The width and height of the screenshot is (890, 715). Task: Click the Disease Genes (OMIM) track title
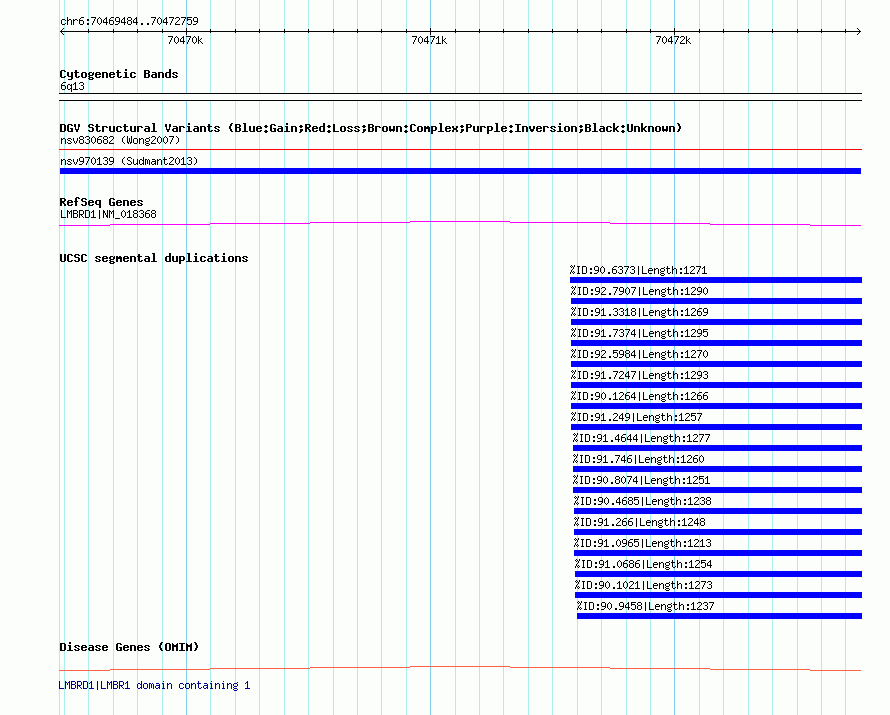tap(129, 647)
